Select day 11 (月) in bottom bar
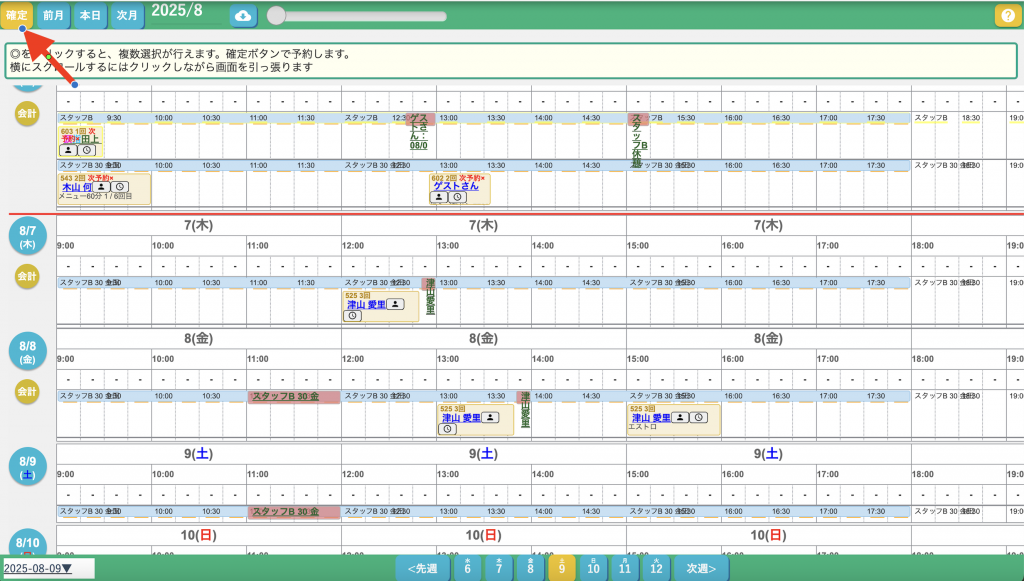This screenshot has height=581, width=1024. [624, 568]
